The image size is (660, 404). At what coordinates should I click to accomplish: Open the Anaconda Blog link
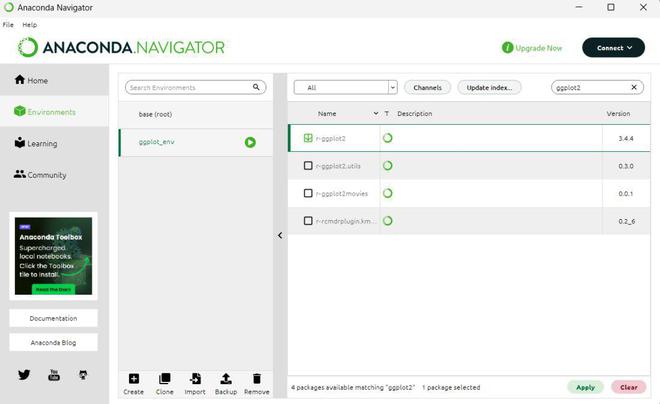pos(53,343)
